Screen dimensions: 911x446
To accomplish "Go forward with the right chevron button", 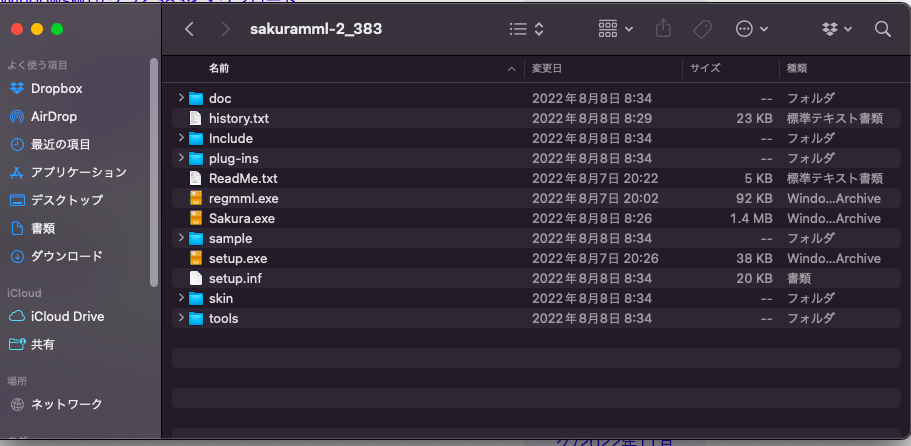I will tap(226, 29).
